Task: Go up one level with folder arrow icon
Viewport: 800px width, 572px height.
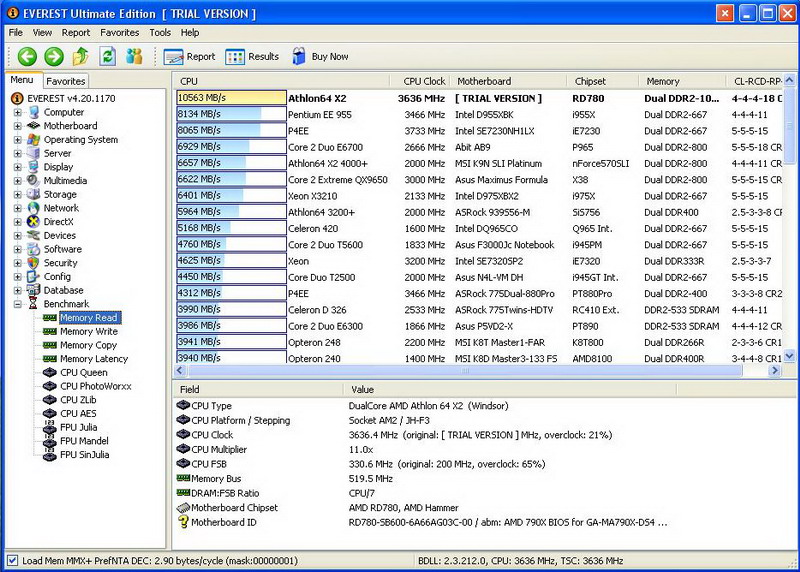Action: click(81, 57)
